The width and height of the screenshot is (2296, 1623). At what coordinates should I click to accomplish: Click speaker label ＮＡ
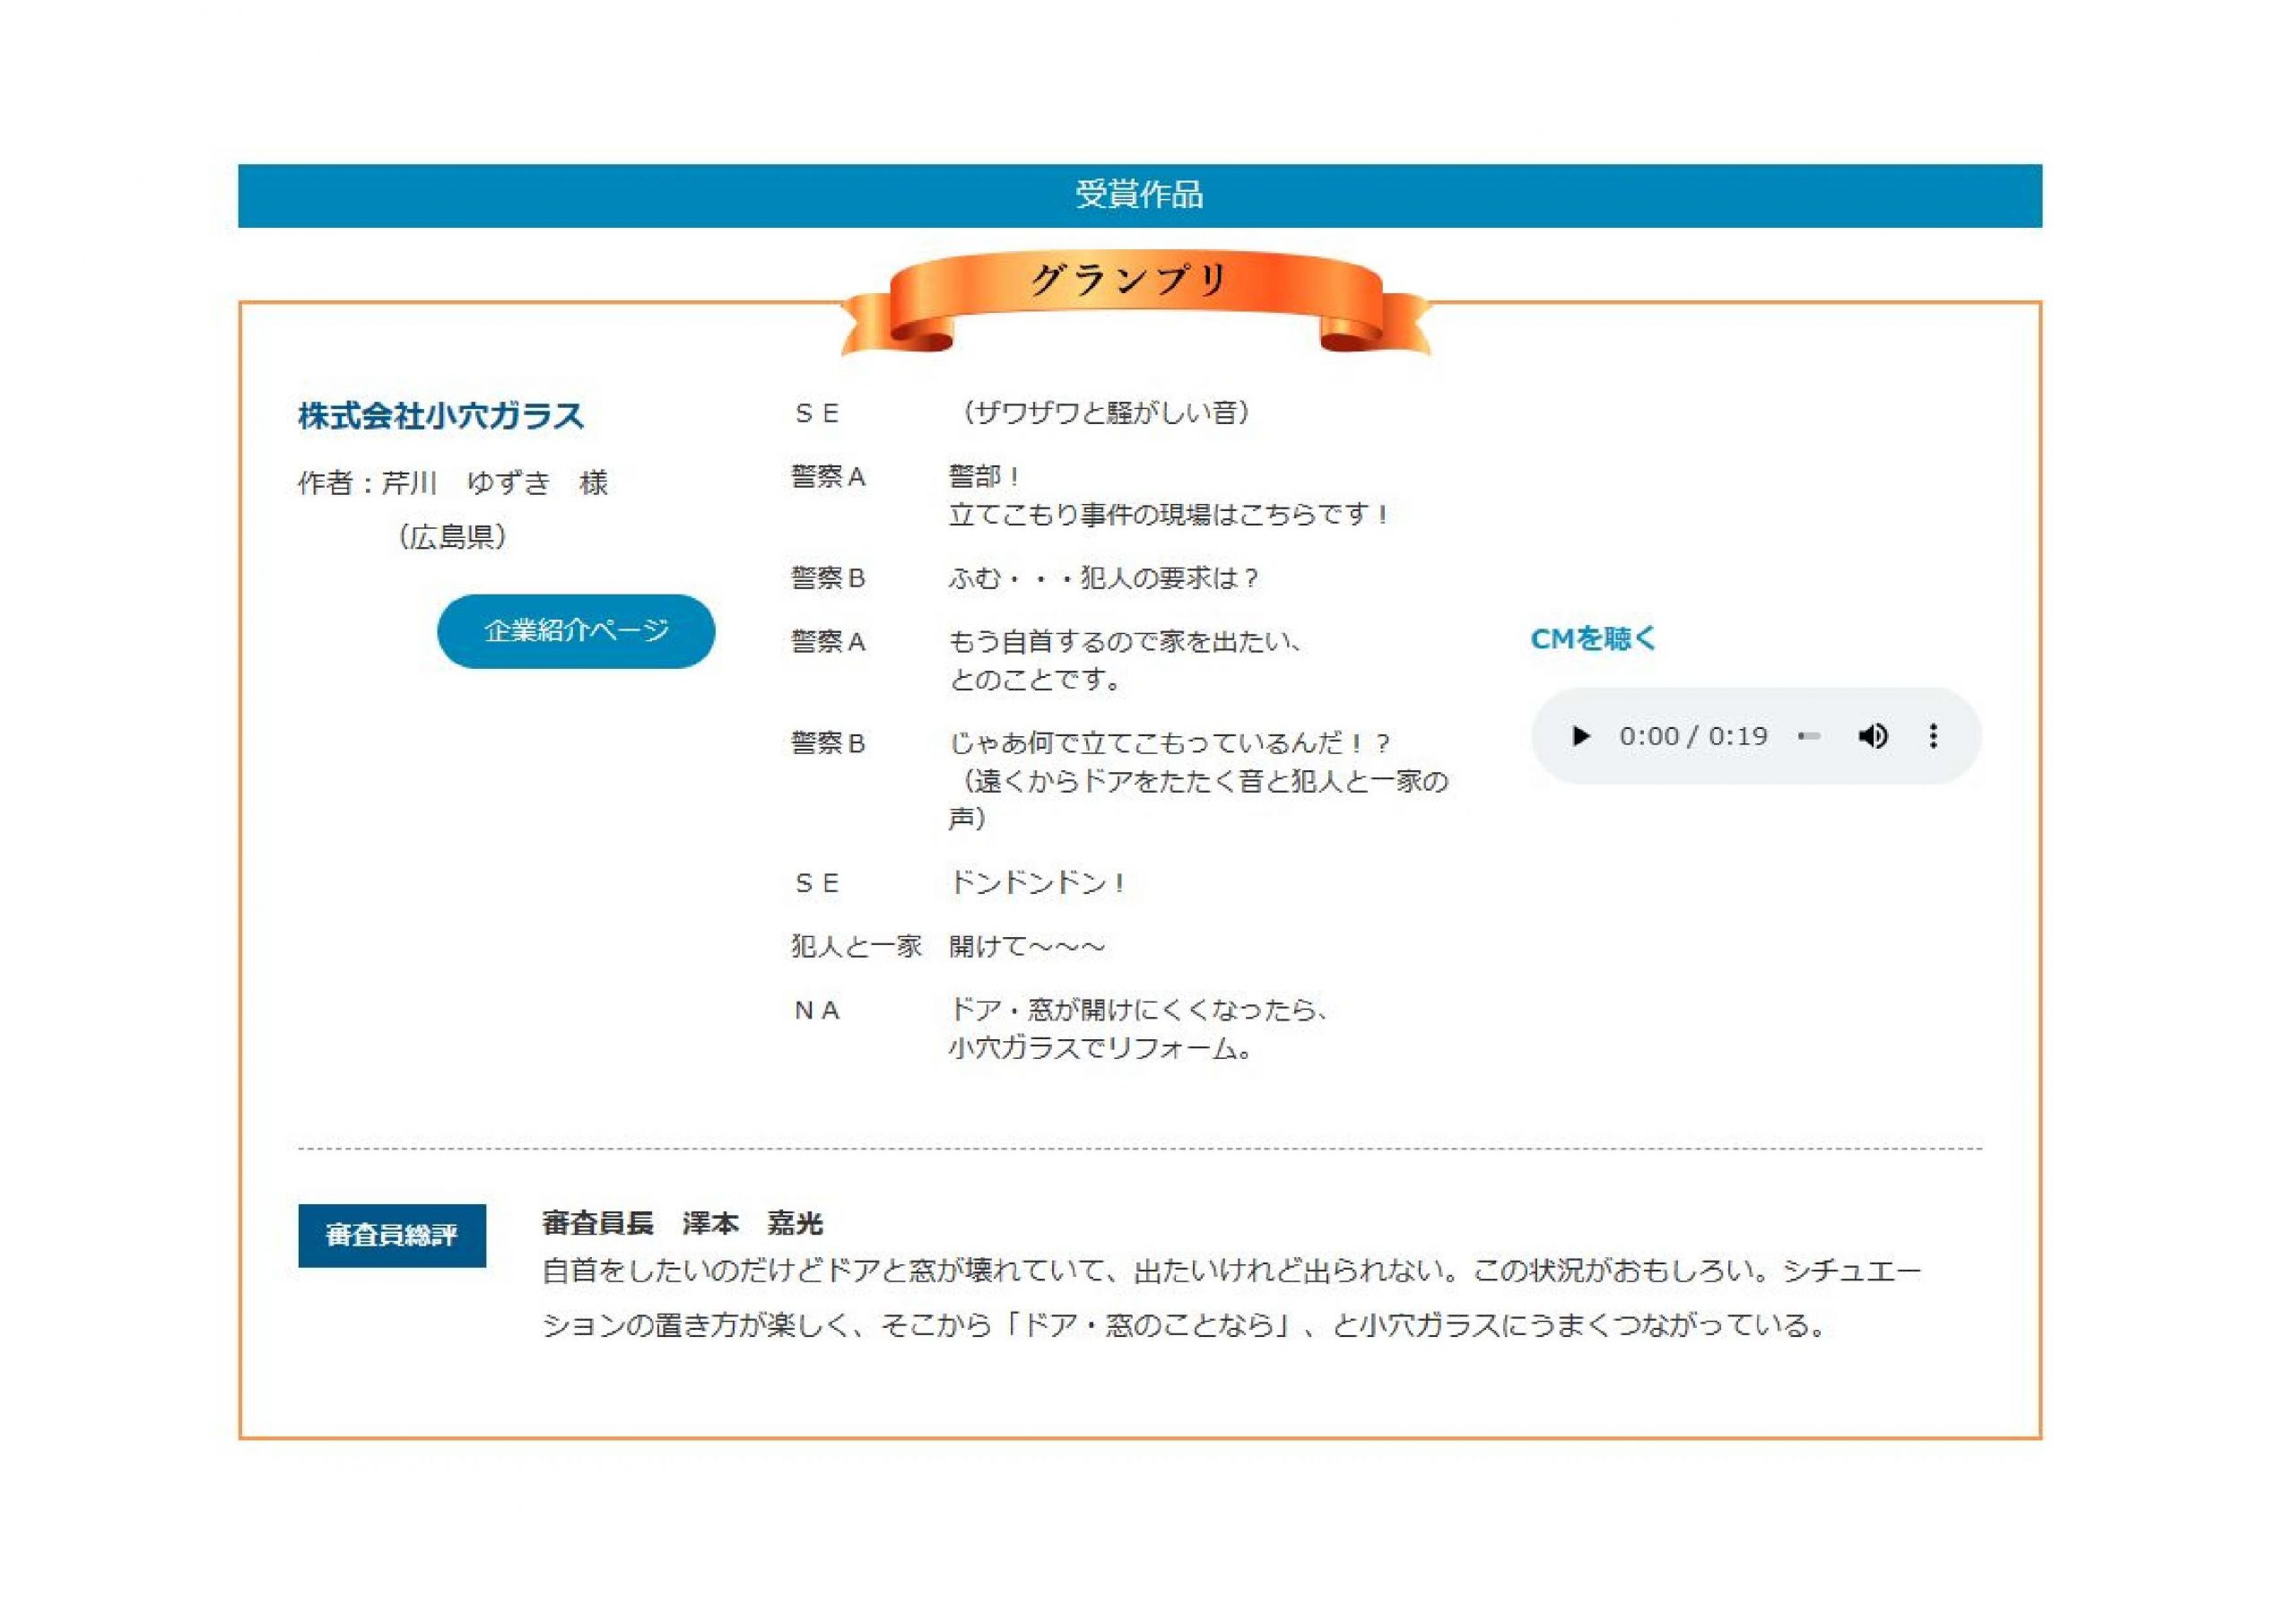click(817, 1011)
